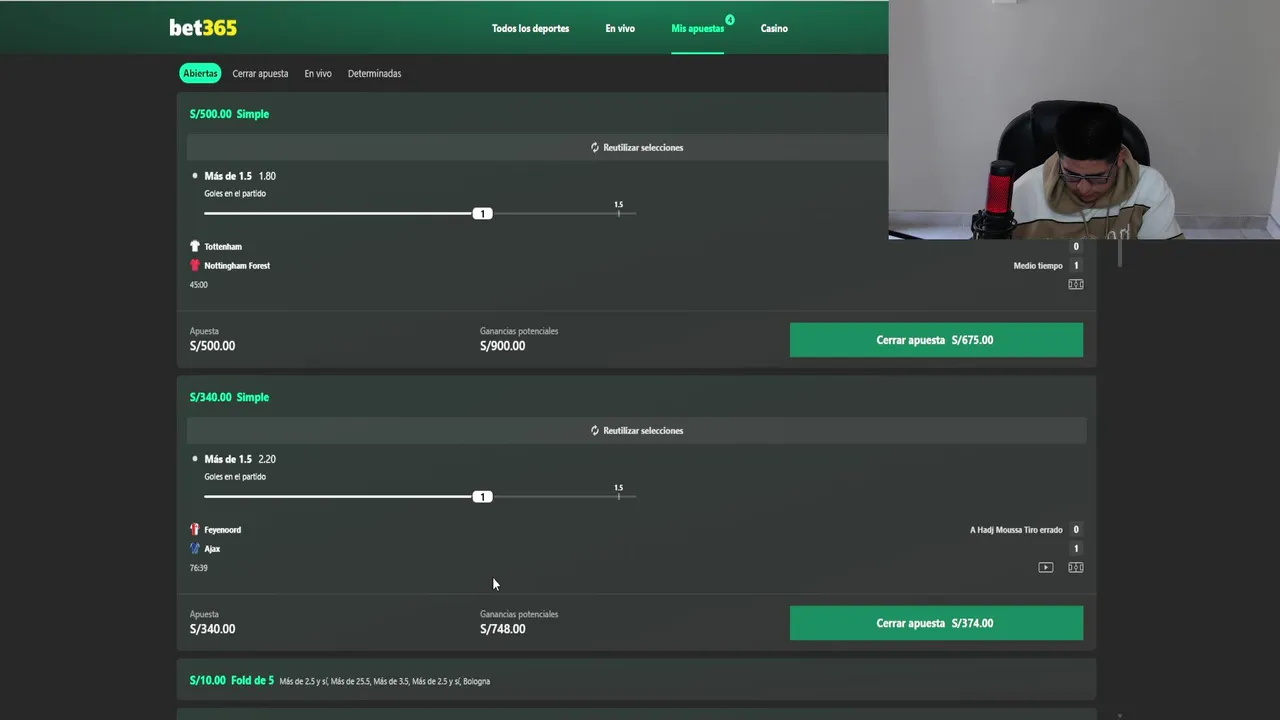1280x720 pixels.
Task: Open pitch view icon for Feyenoord match
Action: [x=1076, y=567]
